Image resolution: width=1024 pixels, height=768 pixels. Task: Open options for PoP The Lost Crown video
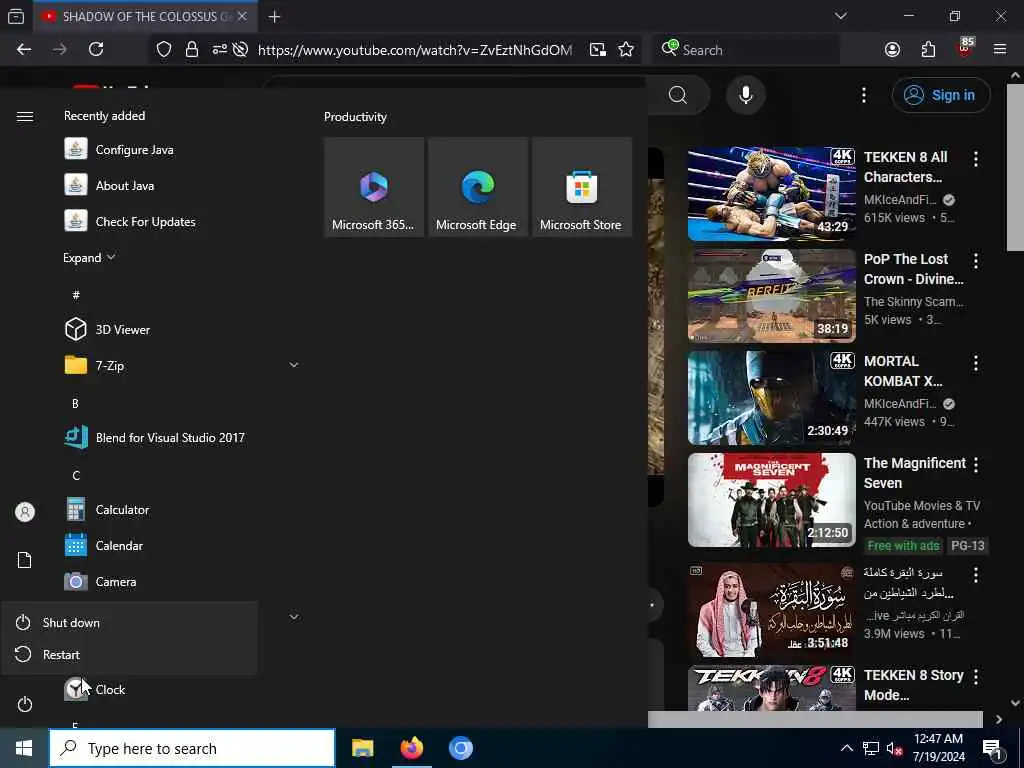976,261
